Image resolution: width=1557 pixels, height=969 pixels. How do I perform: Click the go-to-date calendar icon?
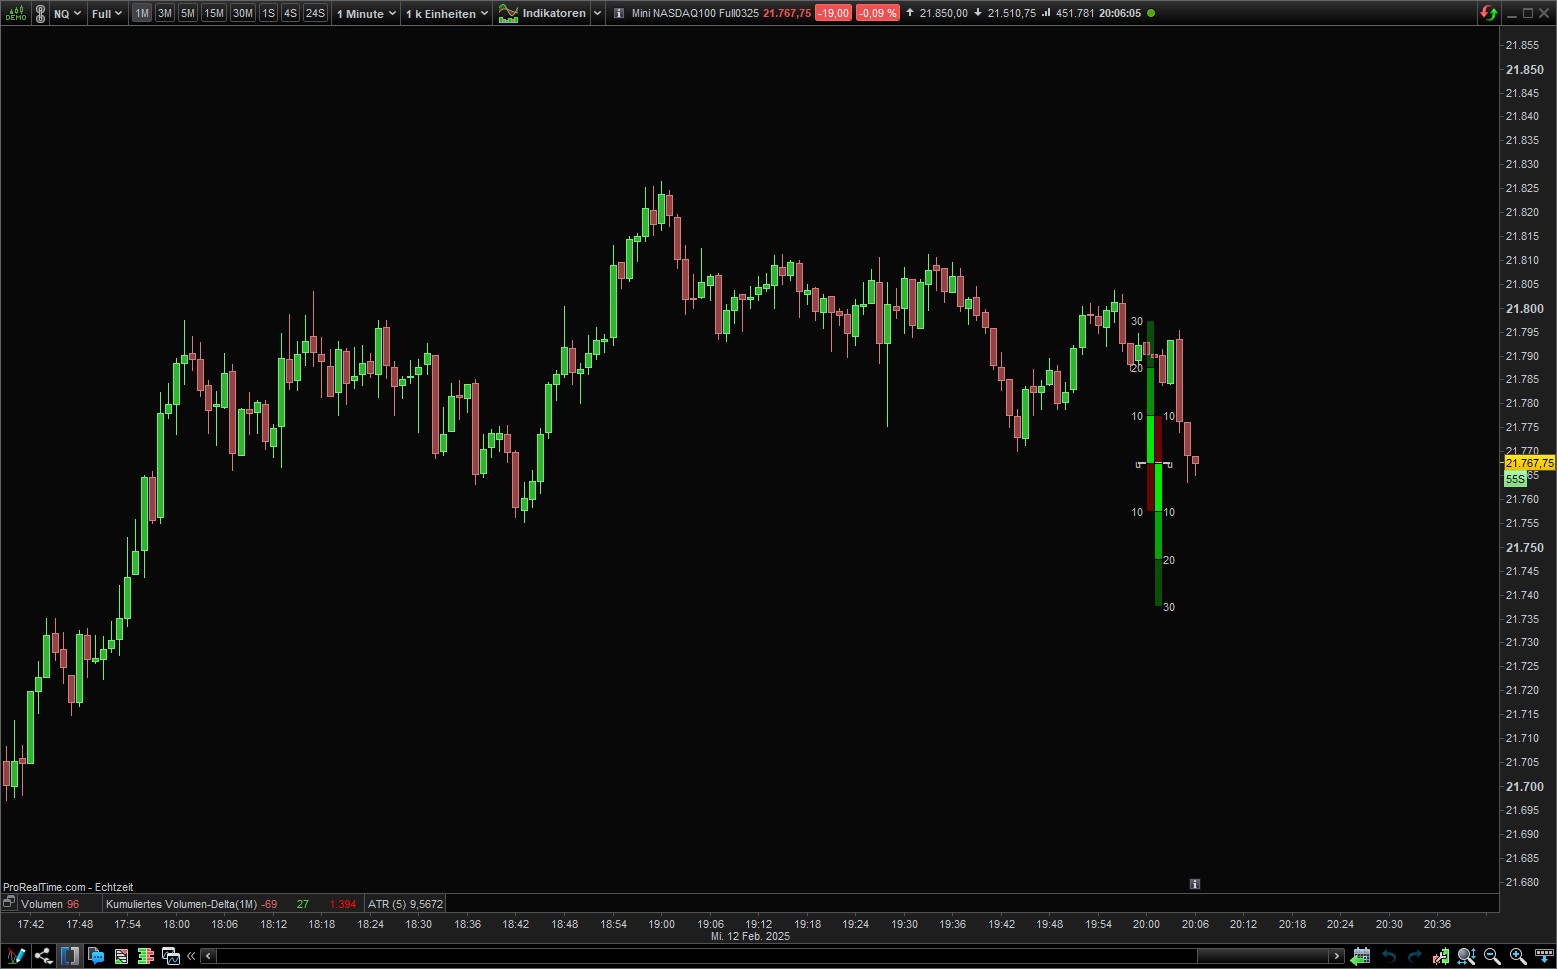1361,956
